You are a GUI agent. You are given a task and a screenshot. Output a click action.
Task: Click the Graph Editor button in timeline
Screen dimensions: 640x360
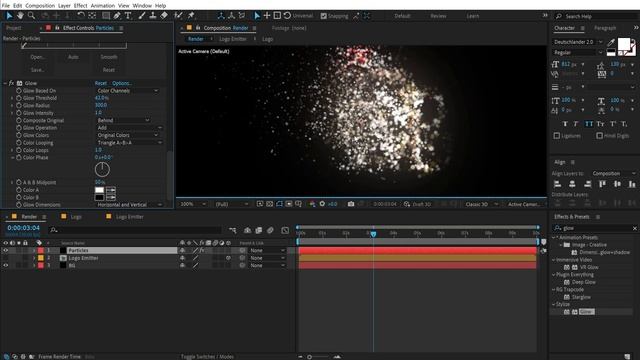(x=285, y=230)
